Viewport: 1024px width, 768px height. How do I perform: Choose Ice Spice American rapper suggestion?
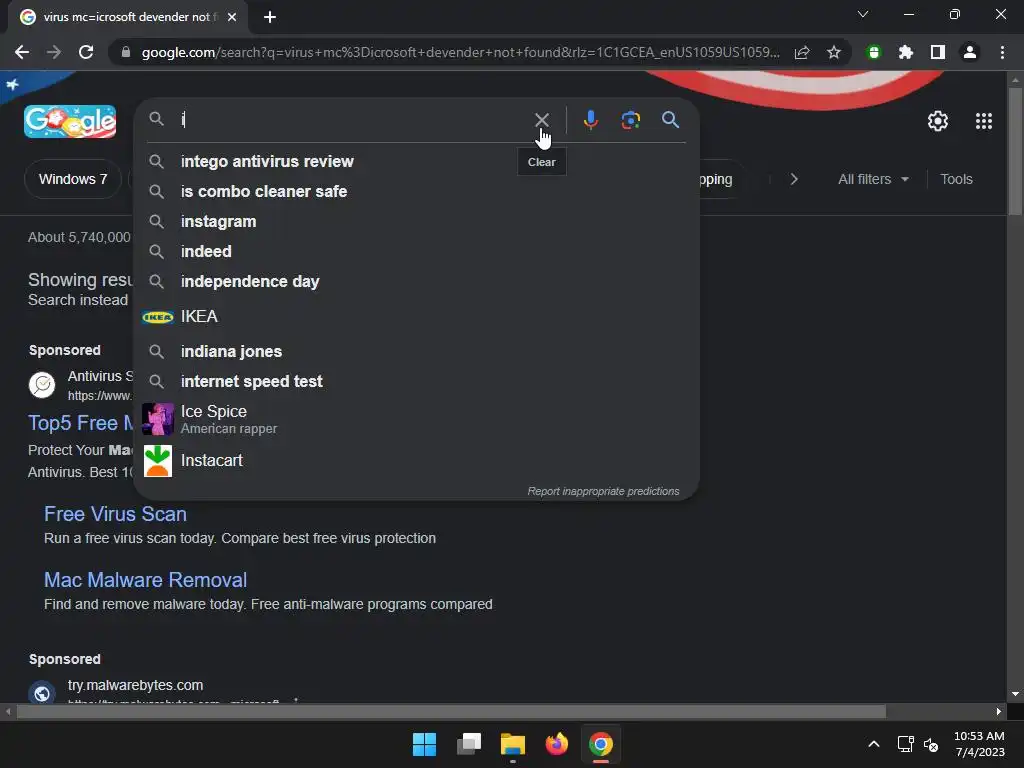click(x=416, y=419)
